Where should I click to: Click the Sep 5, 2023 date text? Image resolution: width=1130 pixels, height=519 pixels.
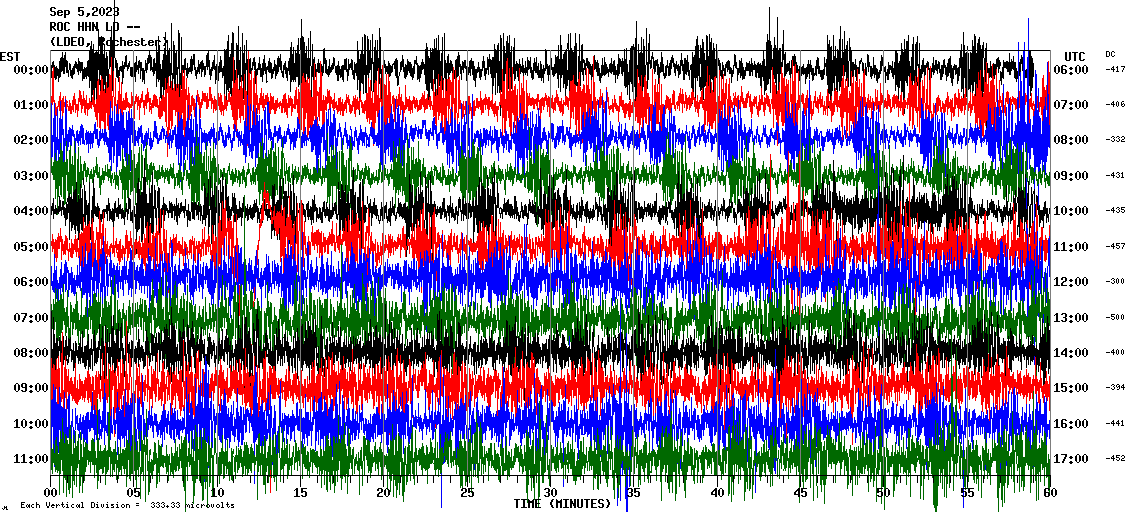[x=84, y=12]
